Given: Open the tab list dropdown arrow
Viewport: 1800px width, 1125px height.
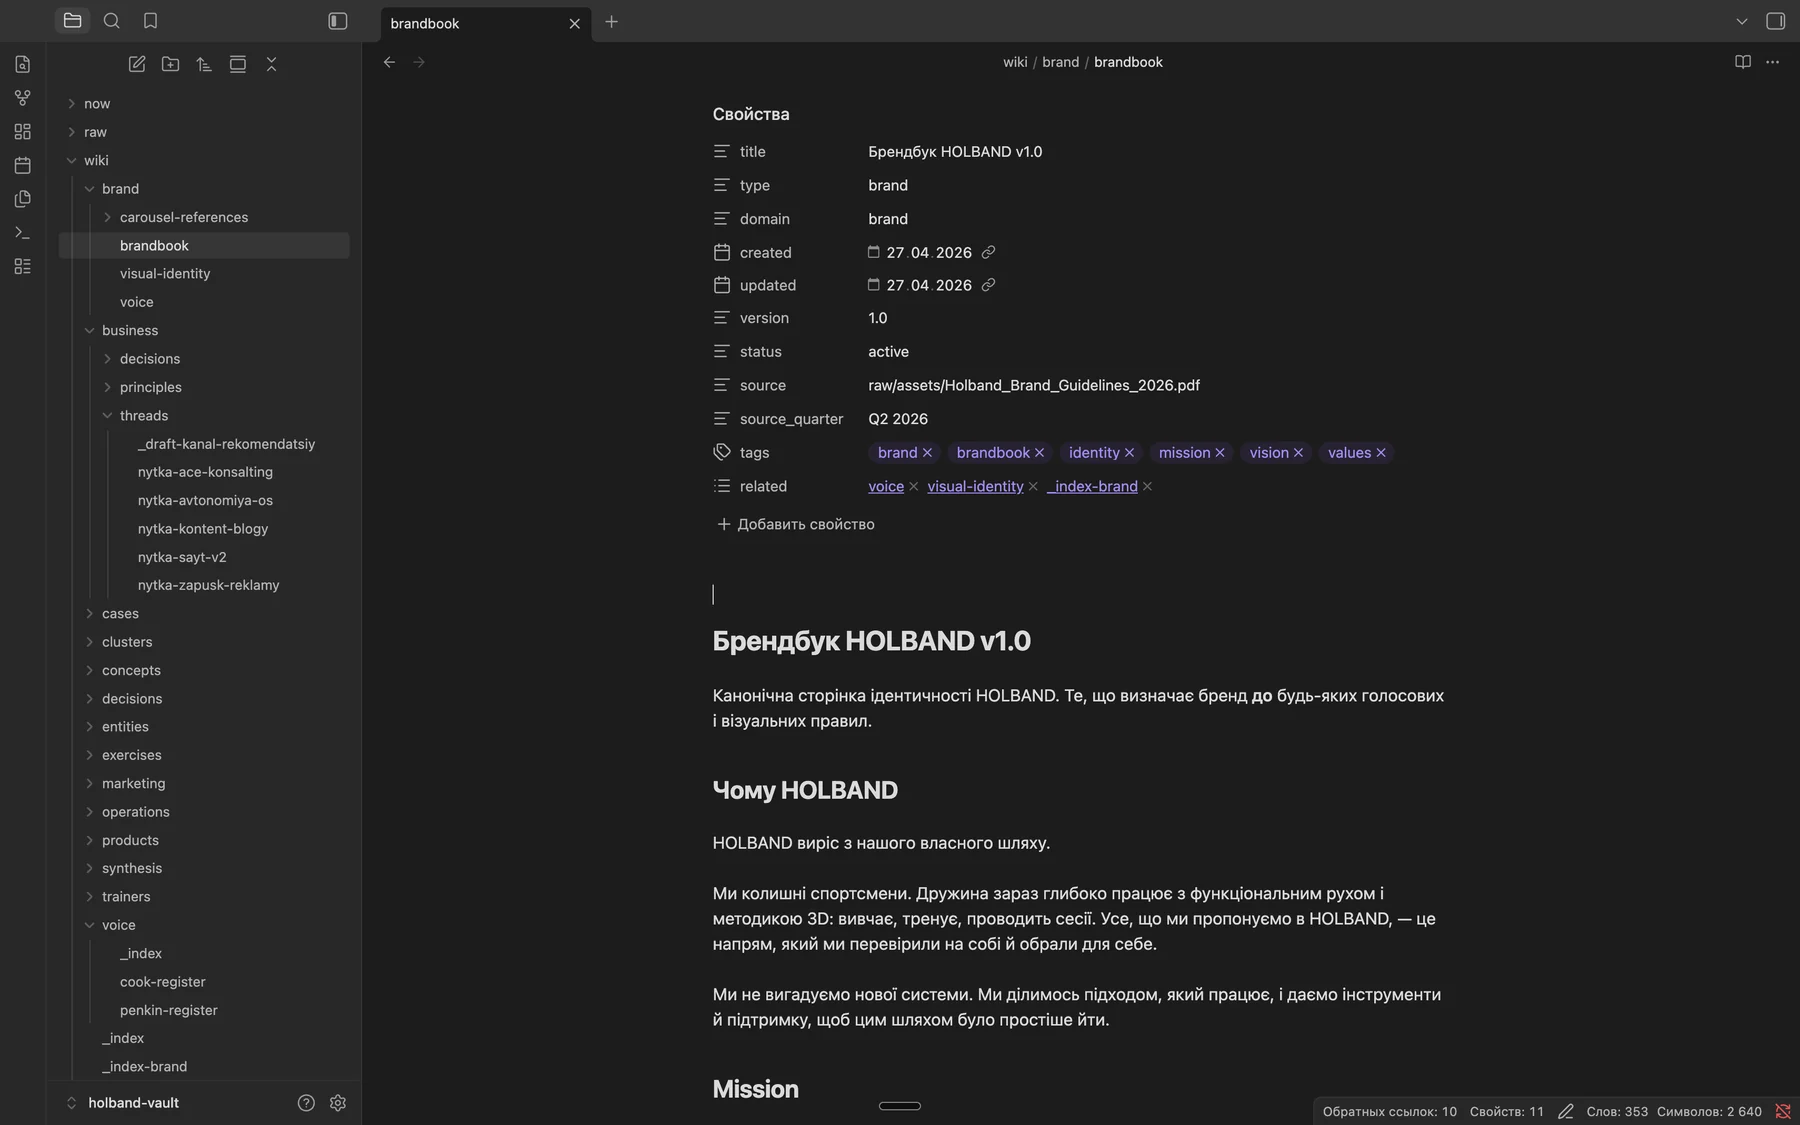Looking at the screenshot, I should coord(1742,21).
